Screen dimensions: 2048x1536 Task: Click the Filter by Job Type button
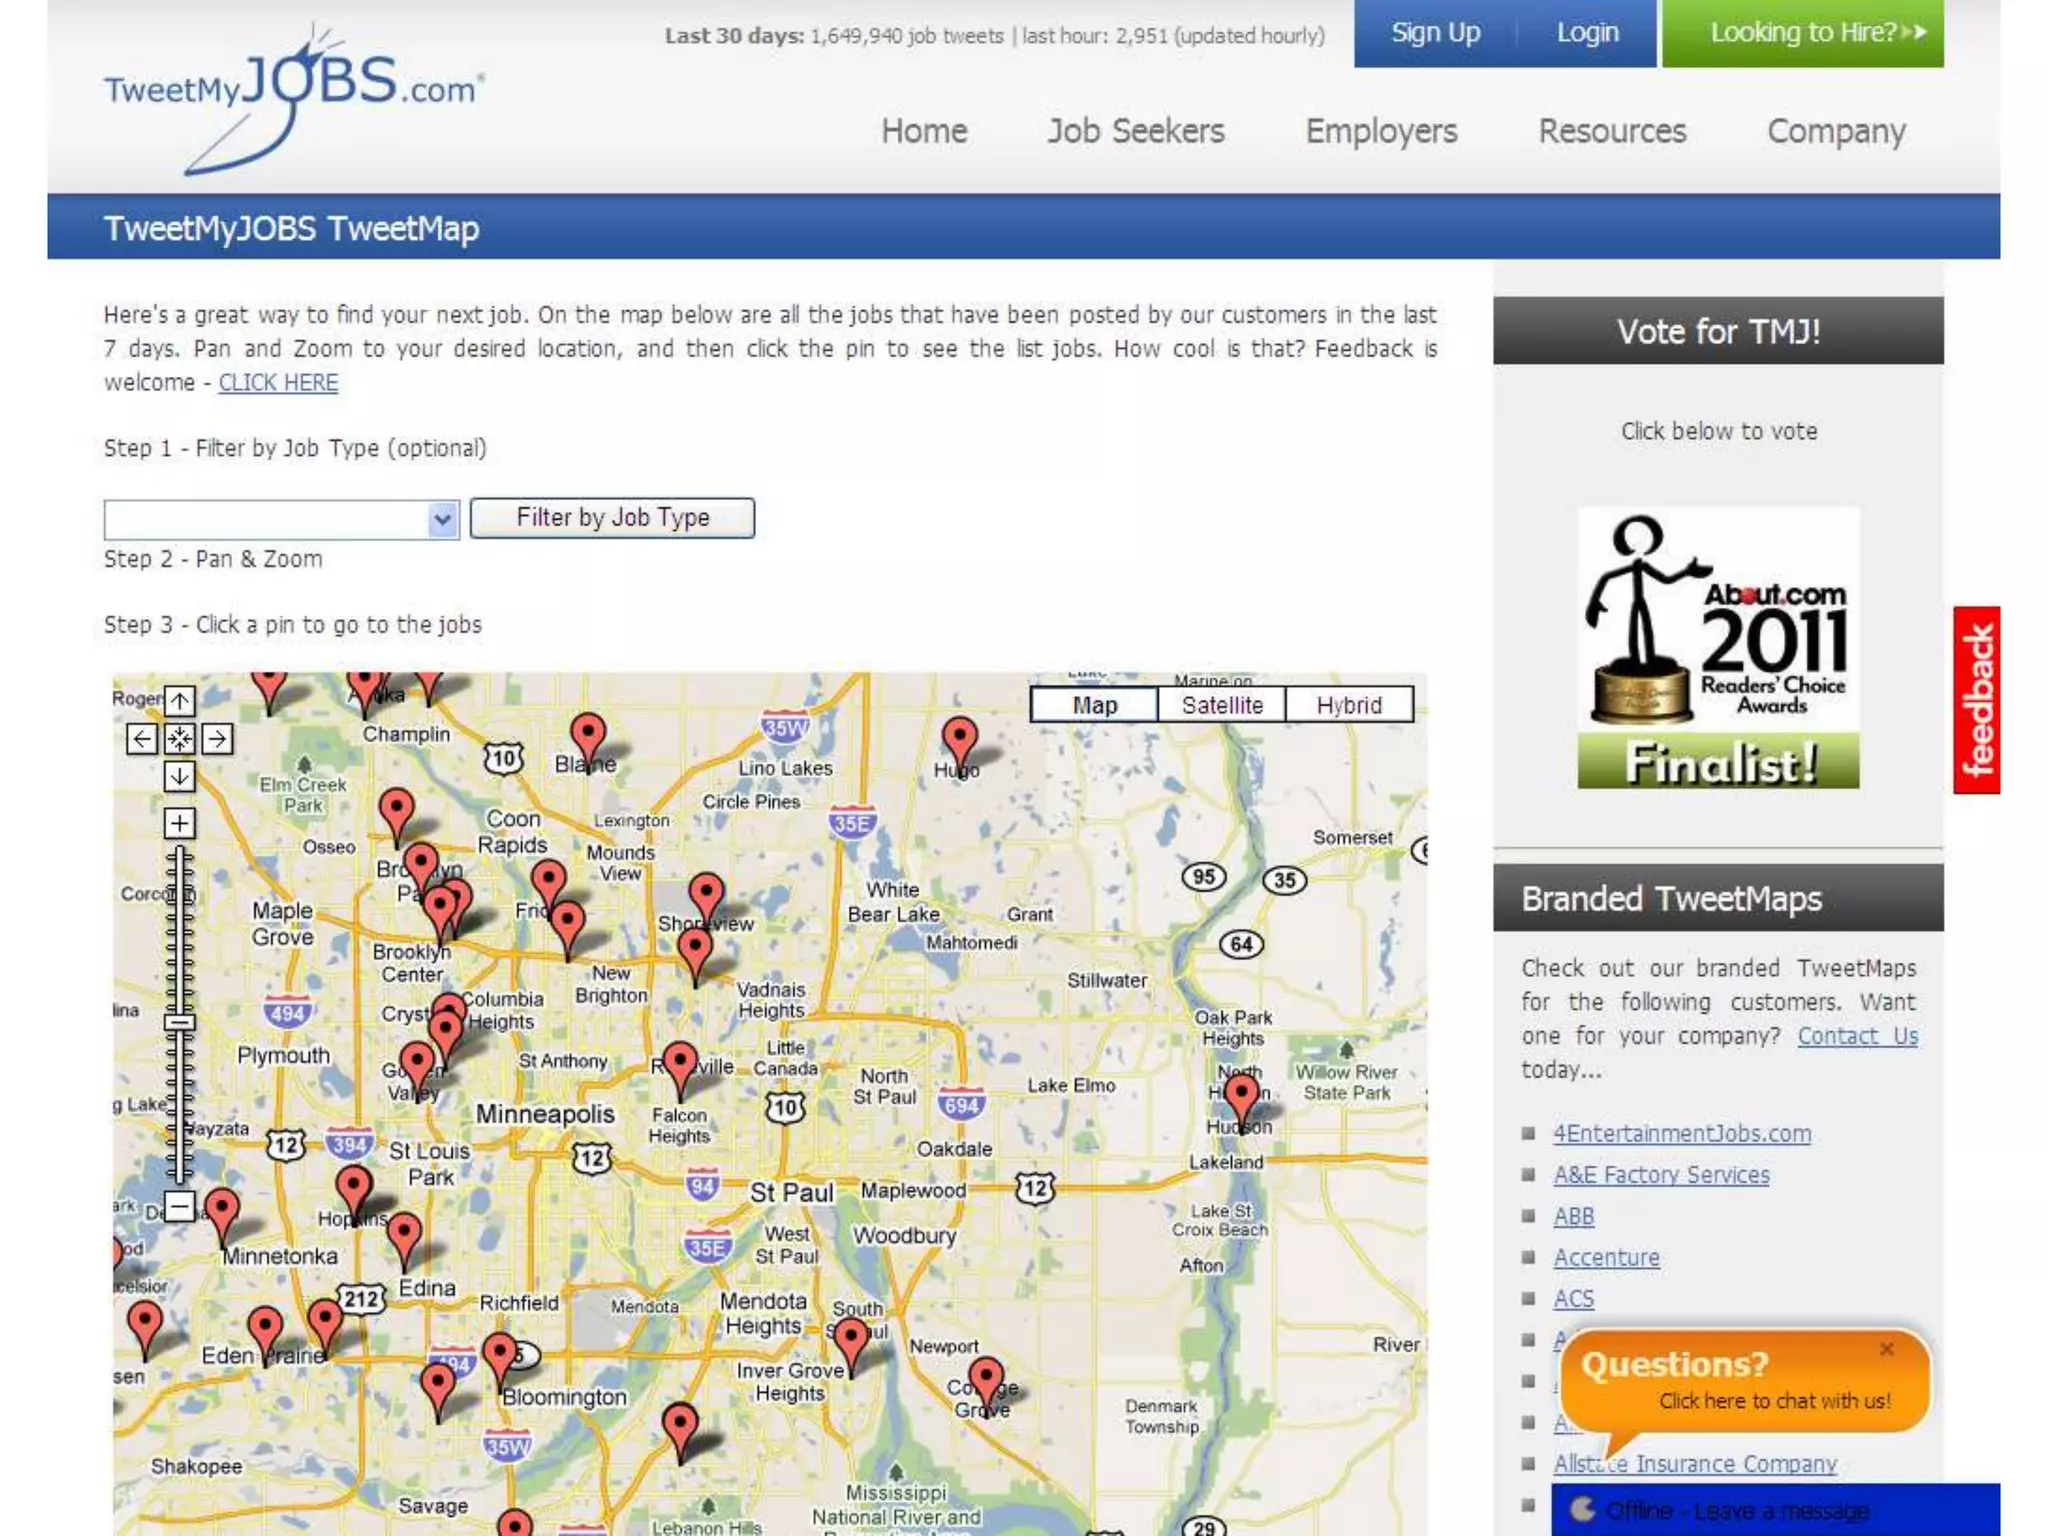tap(612, 518)
